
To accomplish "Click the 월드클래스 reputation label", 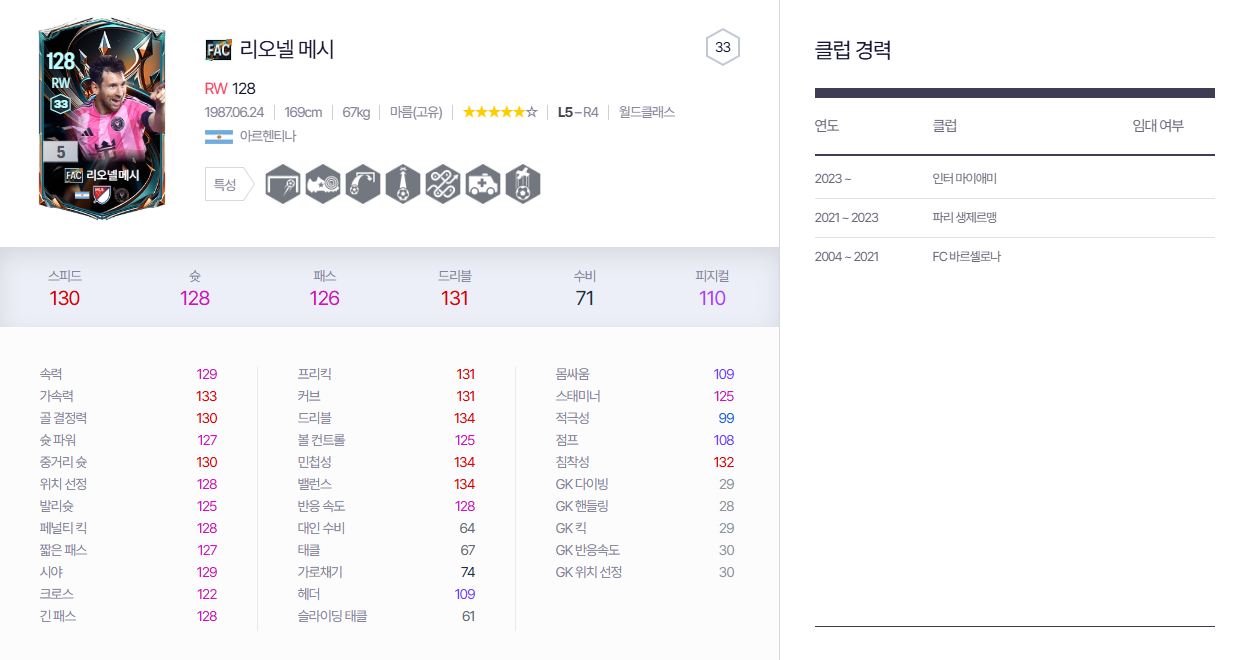I will click(x=647, y=112).
